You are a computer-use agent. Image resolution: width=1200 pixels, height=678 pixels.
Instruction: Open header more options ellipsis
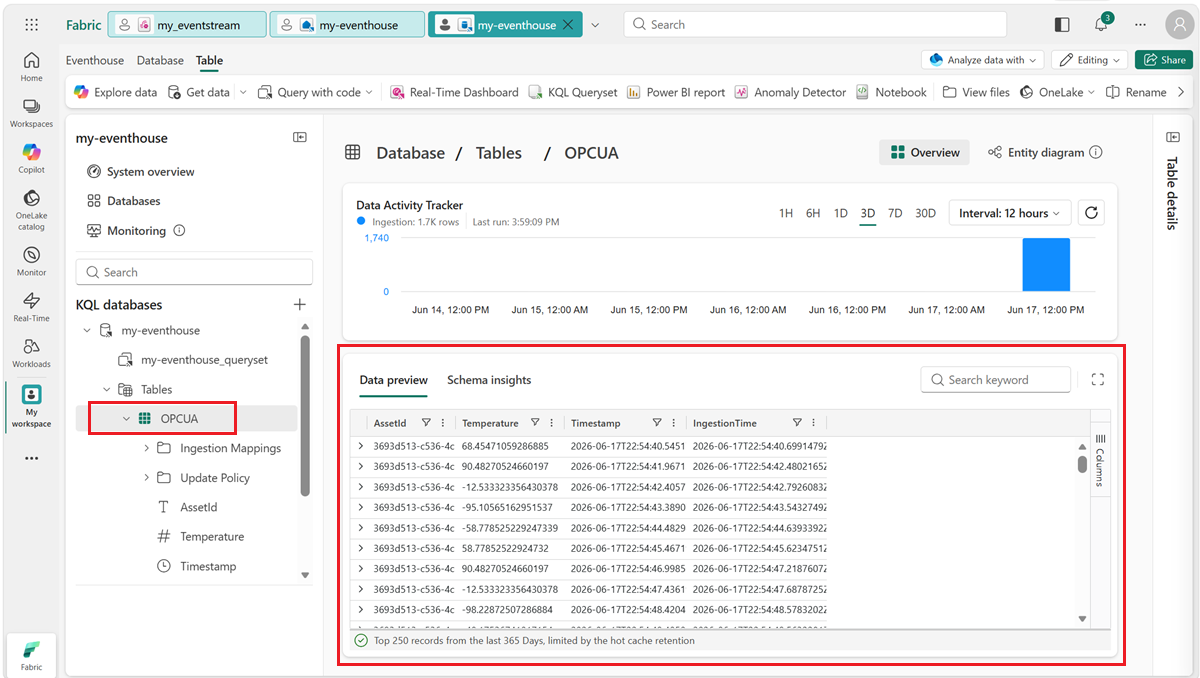(x=1139, y=25)
